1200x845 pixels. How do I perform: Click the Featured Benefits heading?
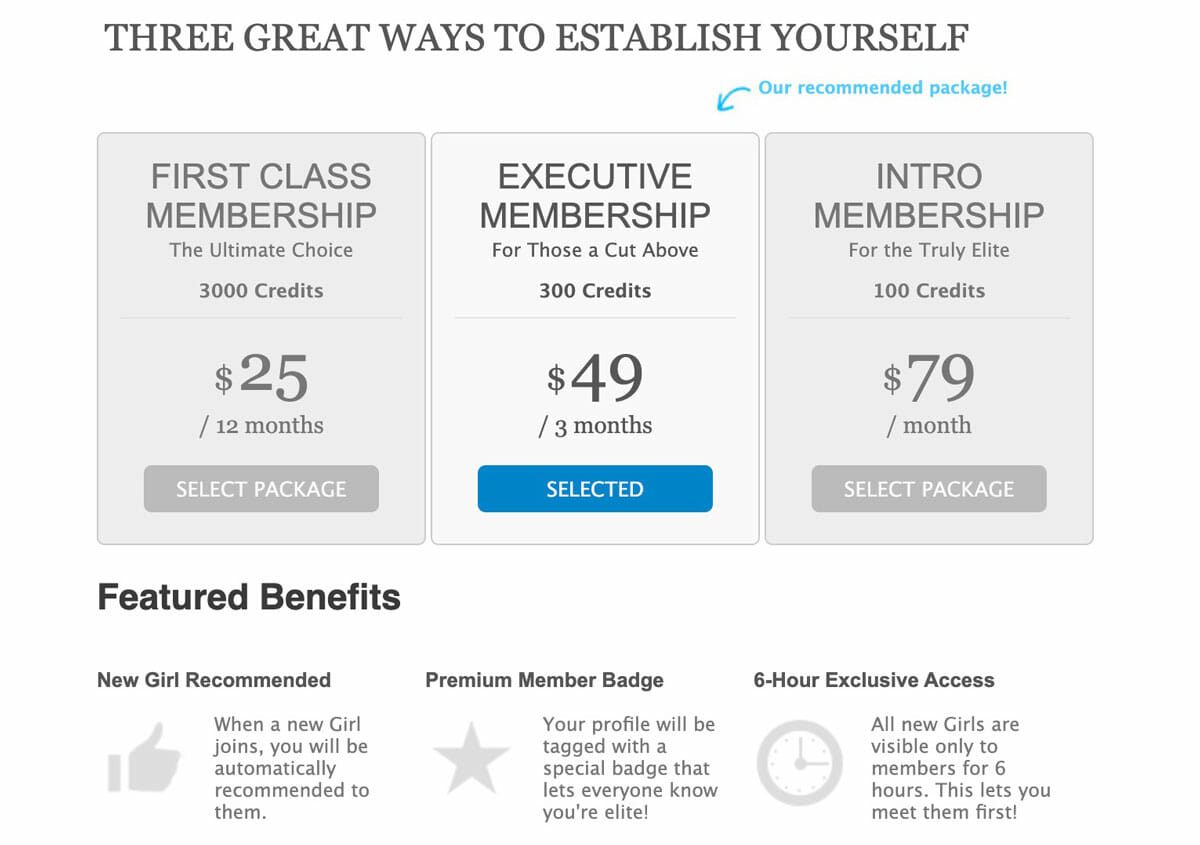[x=249, y=597]
